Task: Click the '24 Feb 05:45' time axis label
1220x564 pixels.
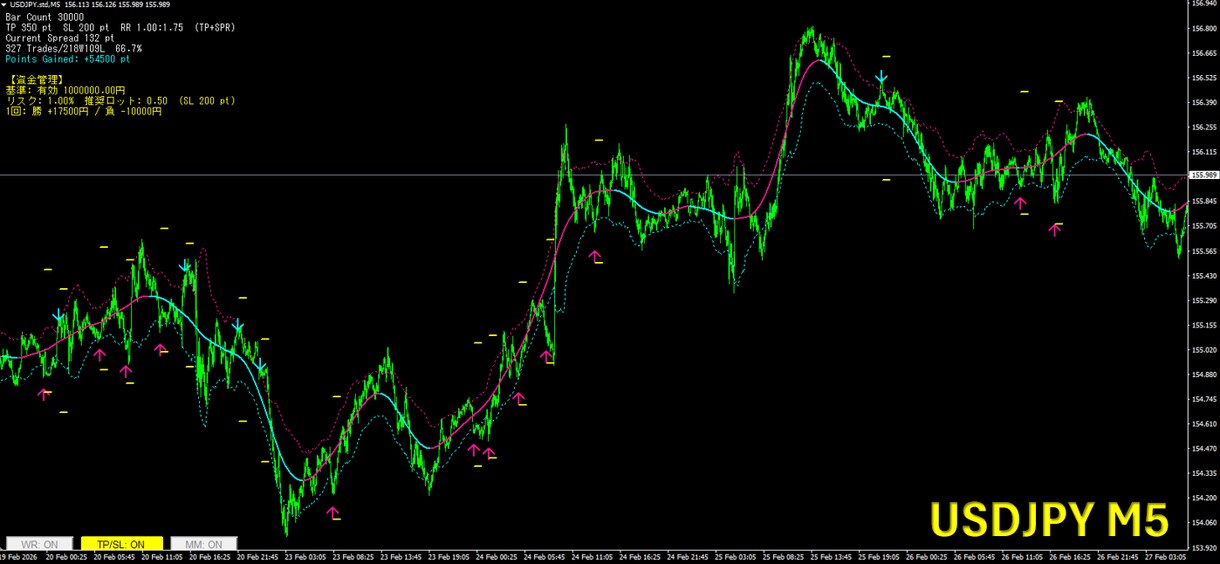Action: tap(546, 558)
